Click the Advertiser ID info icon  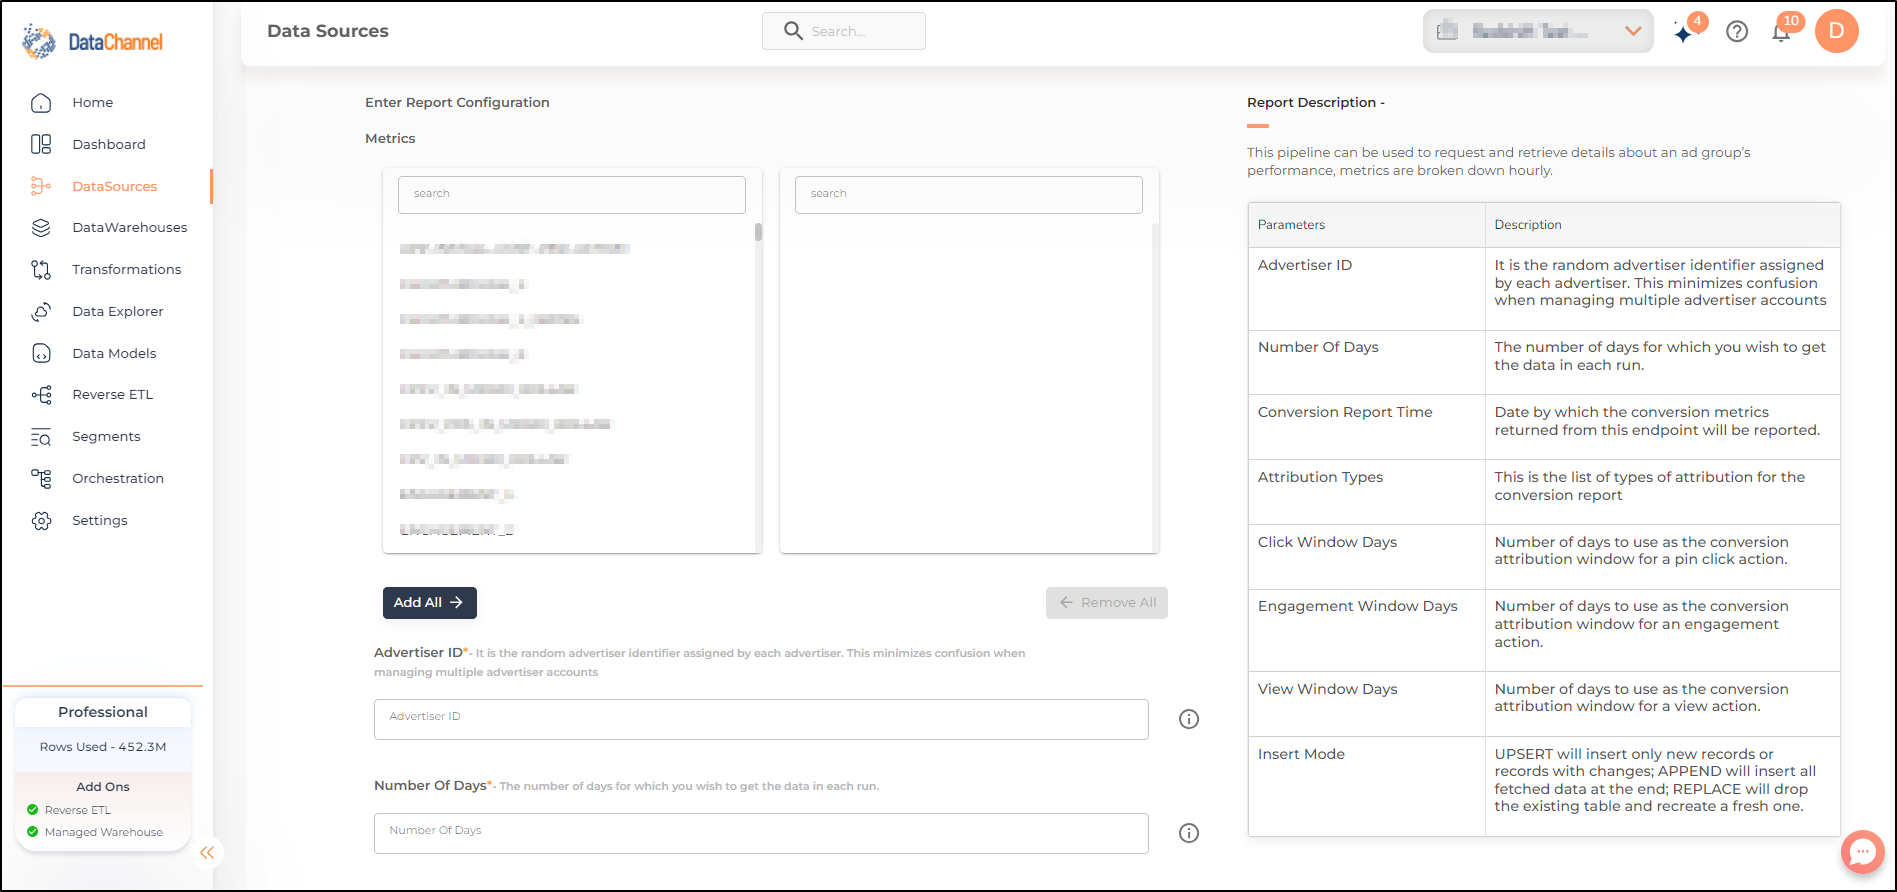1189,719
